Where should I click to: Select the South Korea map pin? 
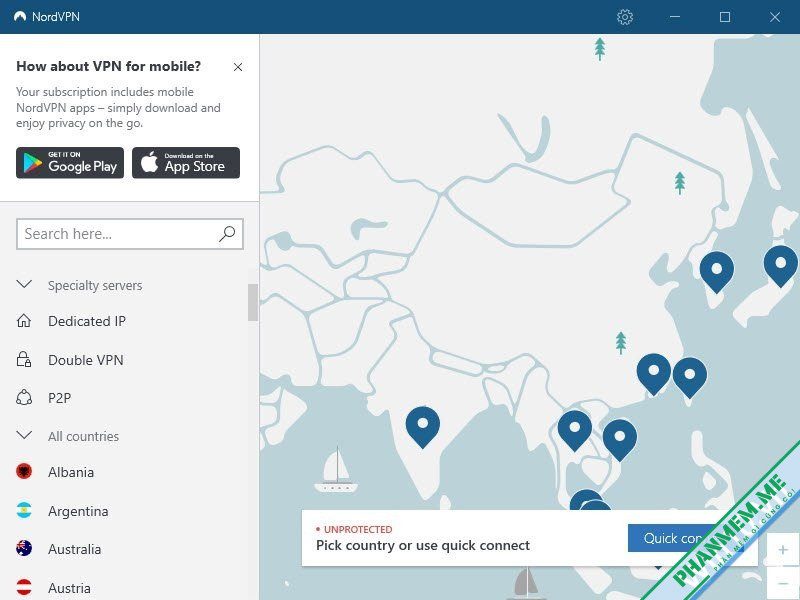(x=717, y=273)
